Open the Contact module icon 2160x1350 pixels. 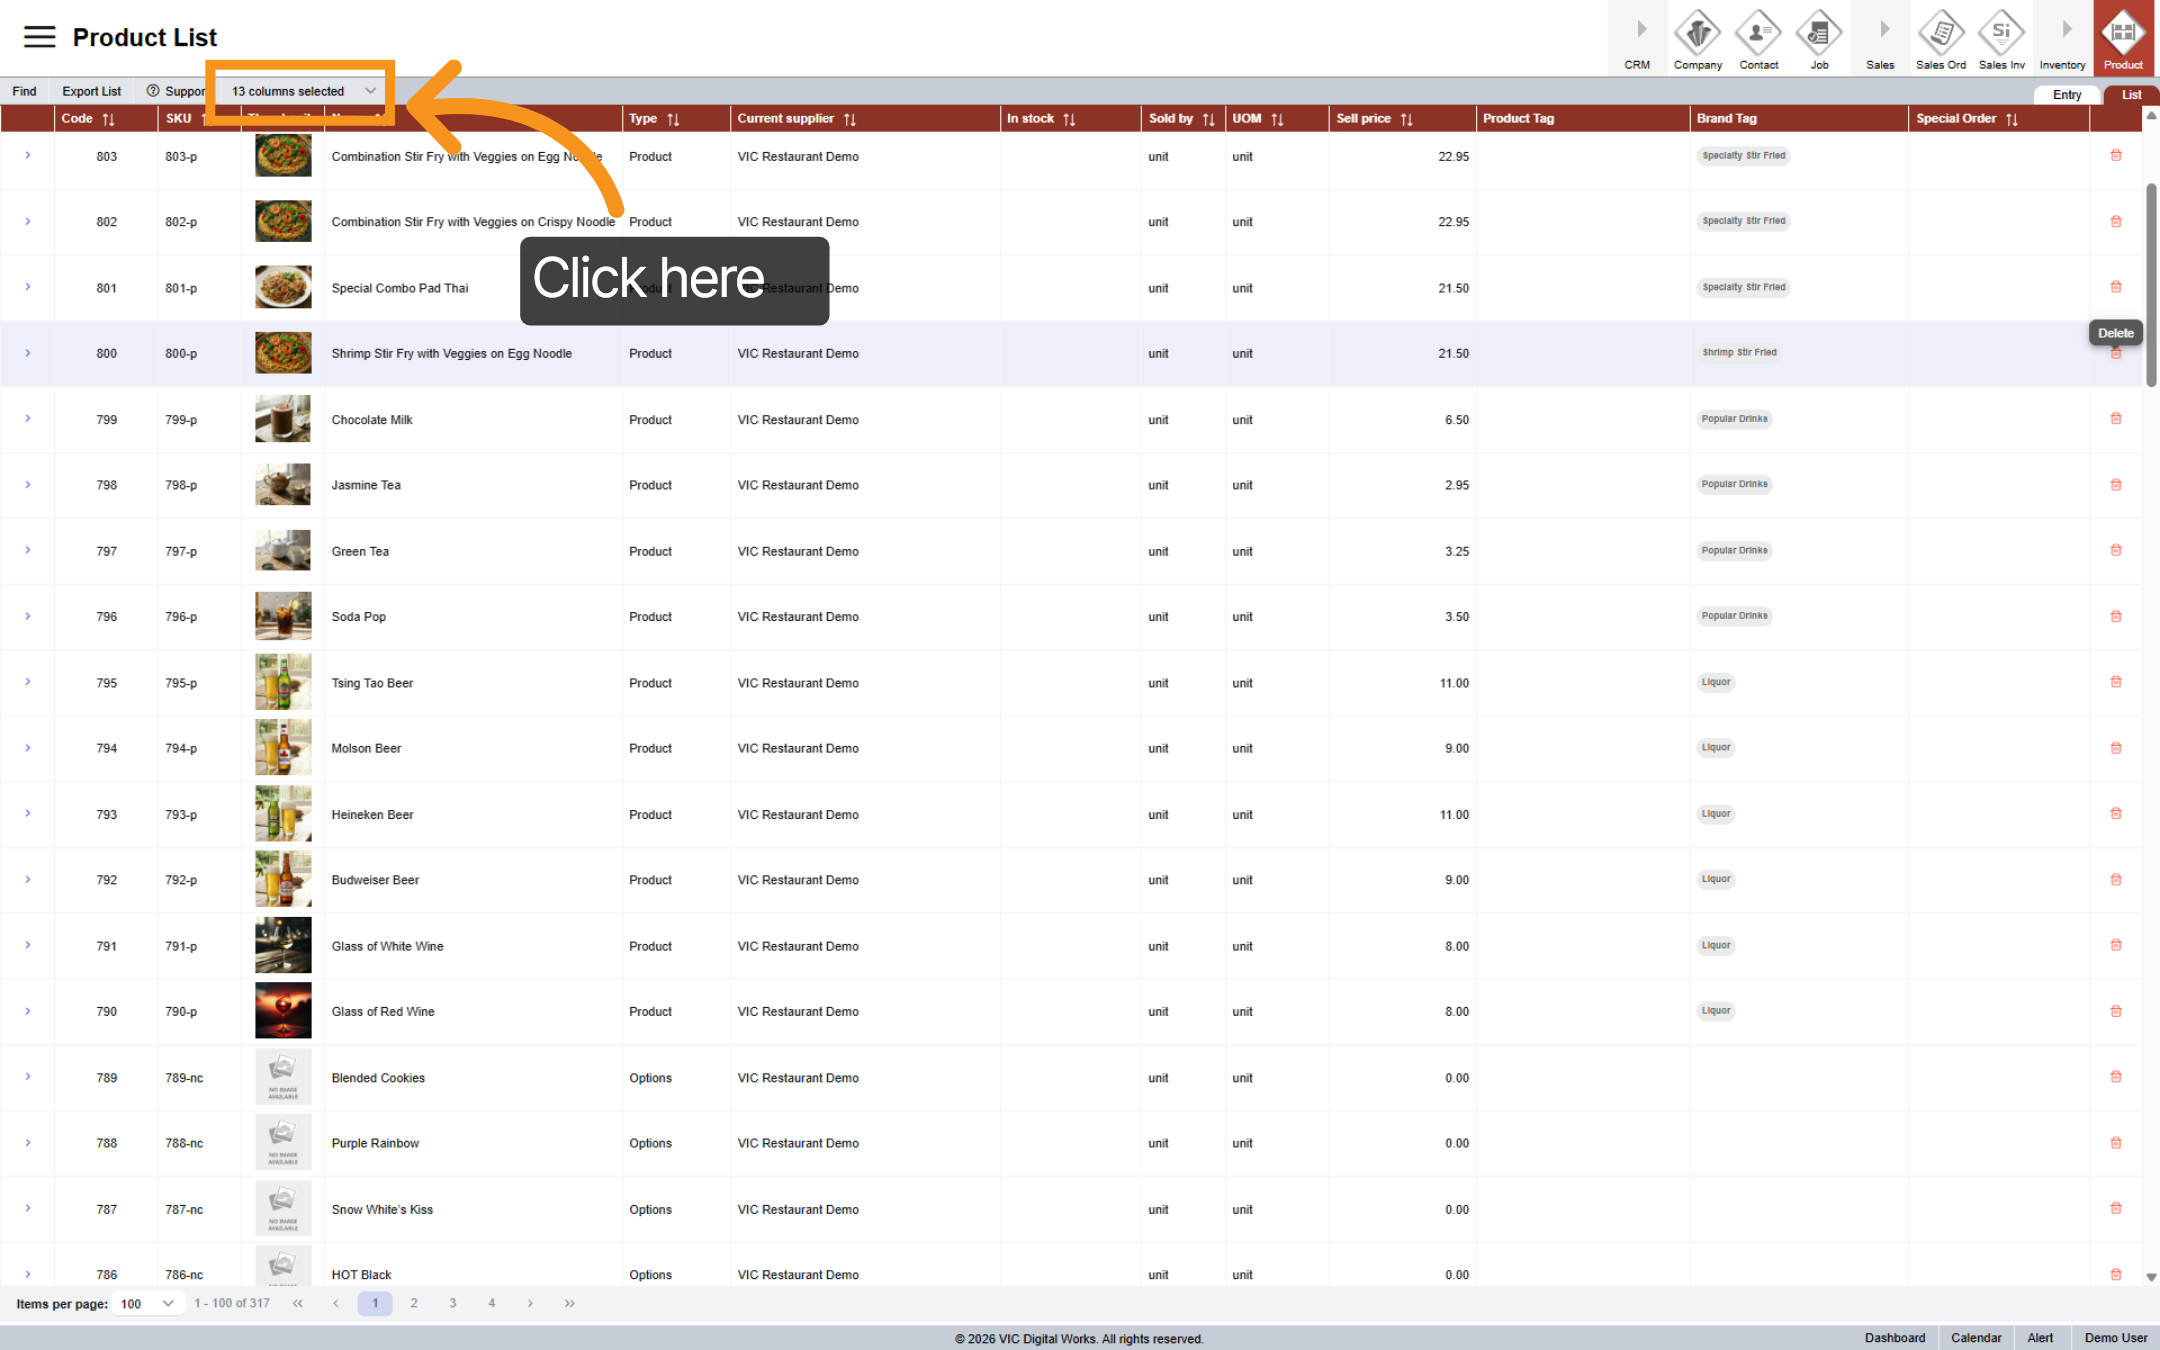point(1759,38)
